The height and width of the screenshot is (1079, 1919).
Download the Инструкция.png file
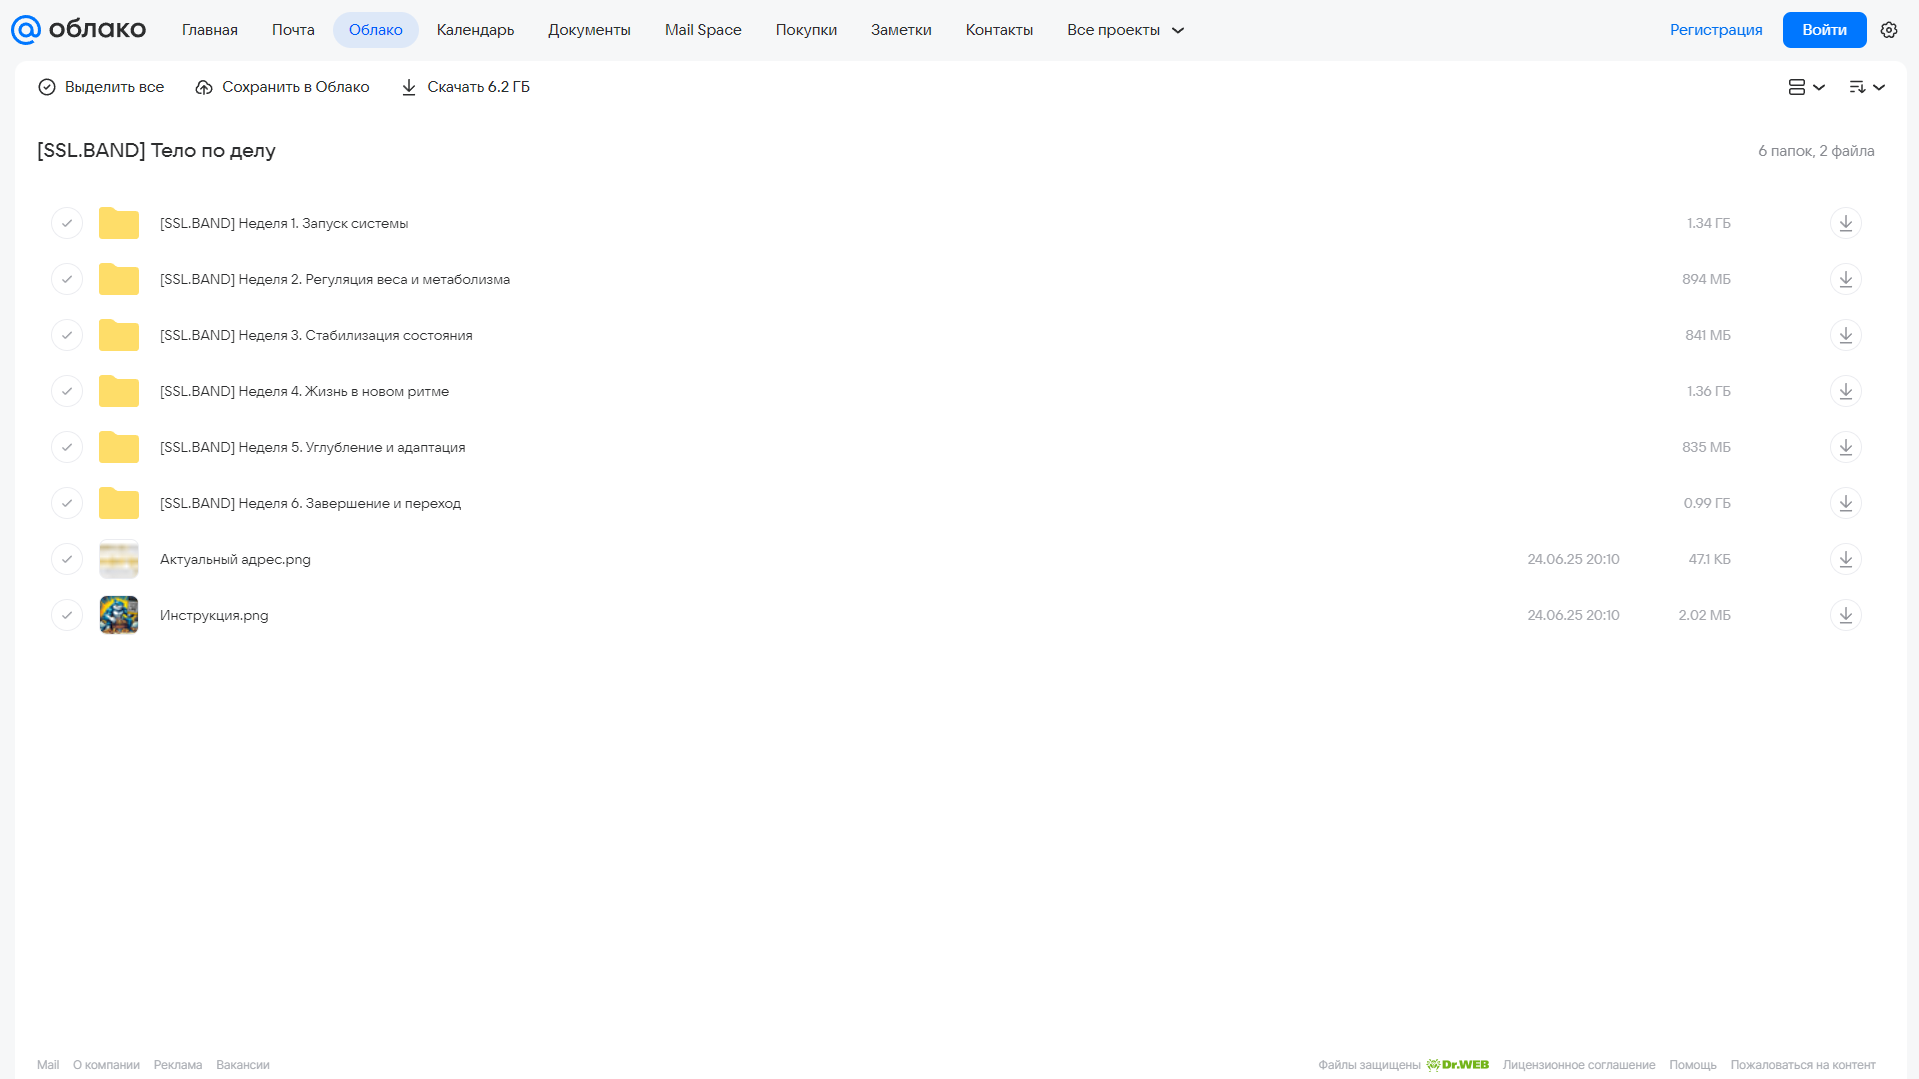(1845, 615)
